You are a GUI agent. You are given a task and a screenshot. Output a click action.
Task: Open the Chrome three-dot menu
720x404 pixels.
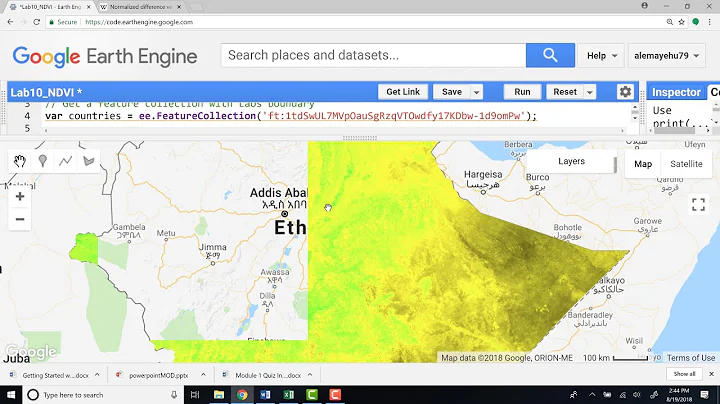(x=709, y=22)
